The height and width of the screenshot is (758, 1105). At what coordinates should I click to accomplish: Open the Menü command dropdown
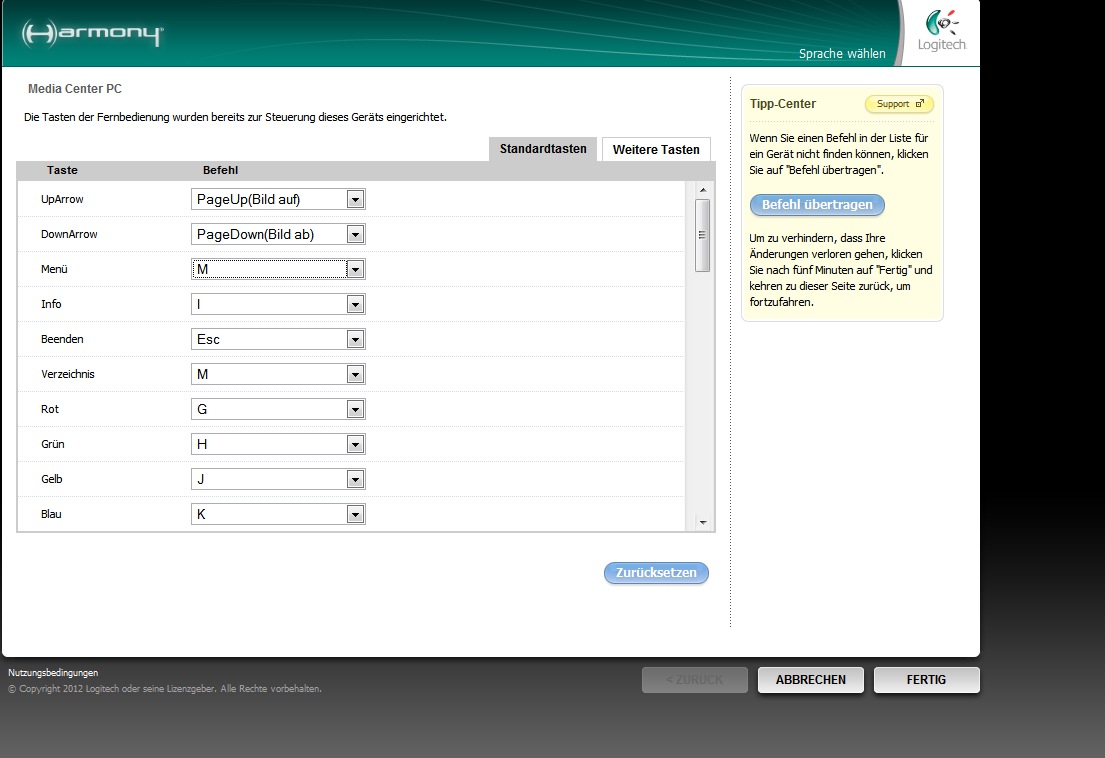278,269
